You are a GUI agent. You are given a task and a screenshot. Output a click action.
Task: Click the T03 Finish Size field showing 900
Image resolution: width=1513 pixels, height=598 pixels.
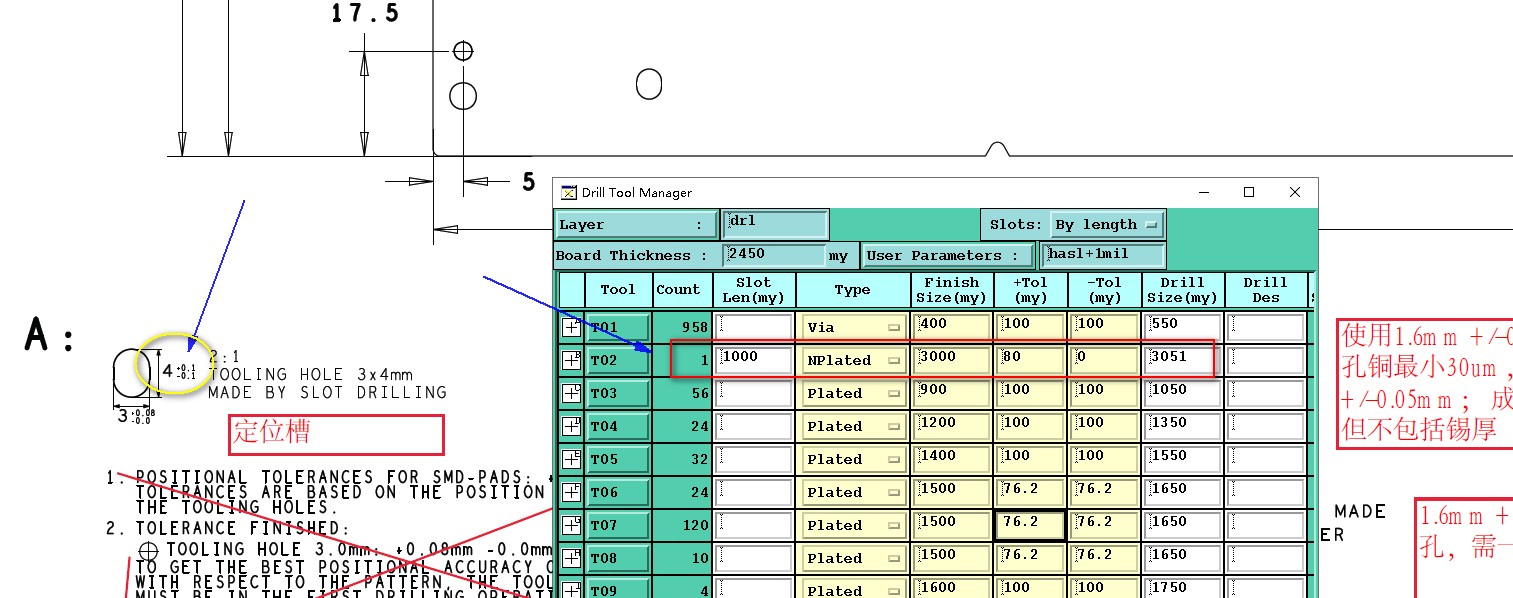tap(953, 393)
